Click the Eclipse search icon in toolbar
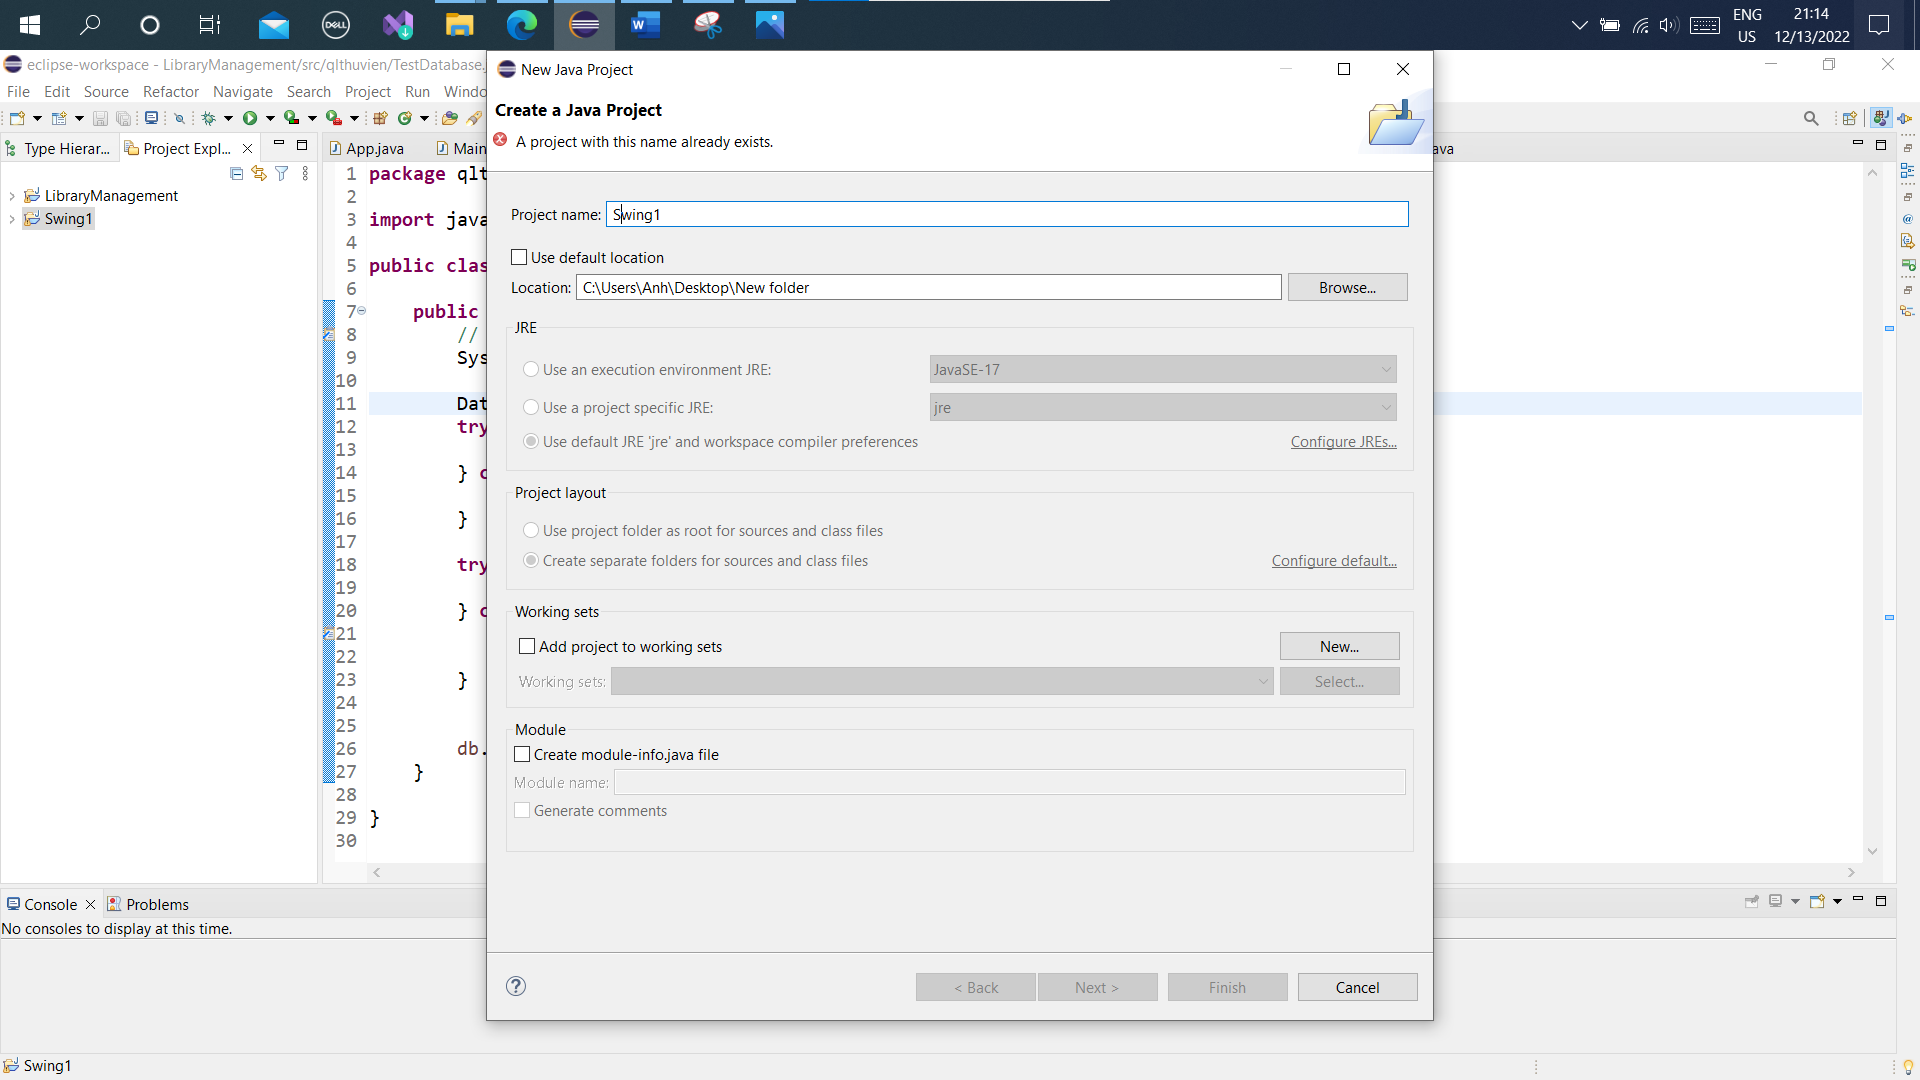The image size is (1920, 1080). 1813,119
